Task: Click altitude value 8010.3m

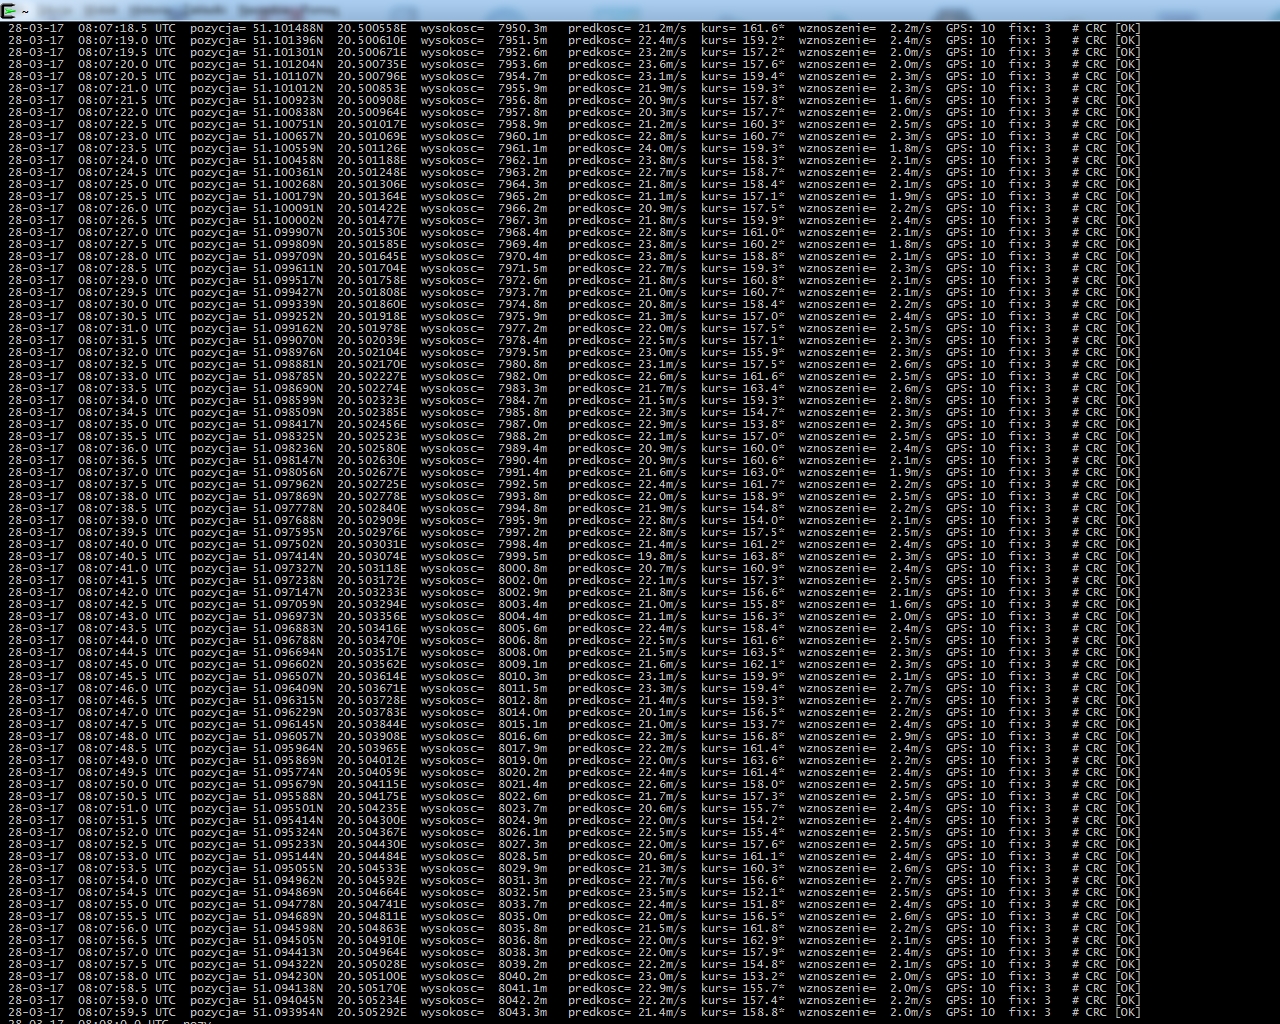Action: [x=523, y=676]
